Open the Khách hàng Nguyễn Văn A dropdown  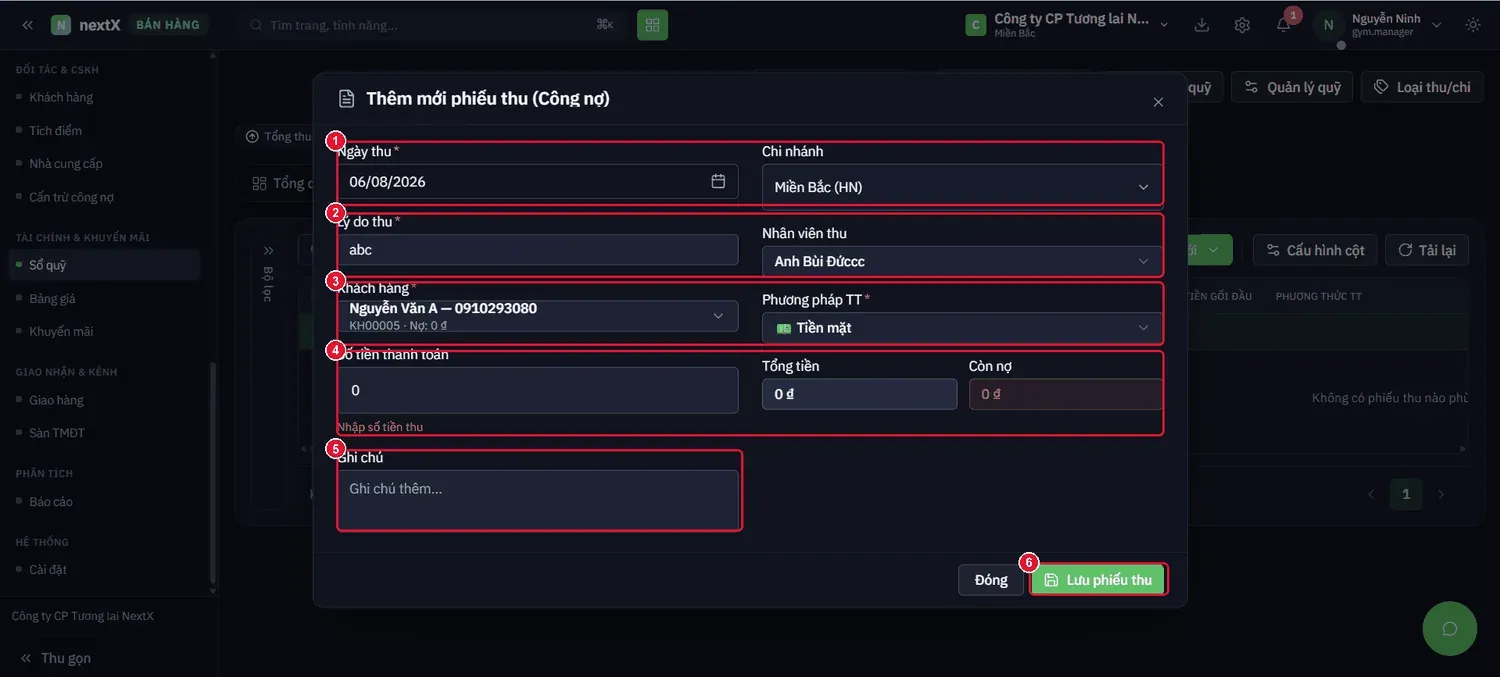[538, 315]
